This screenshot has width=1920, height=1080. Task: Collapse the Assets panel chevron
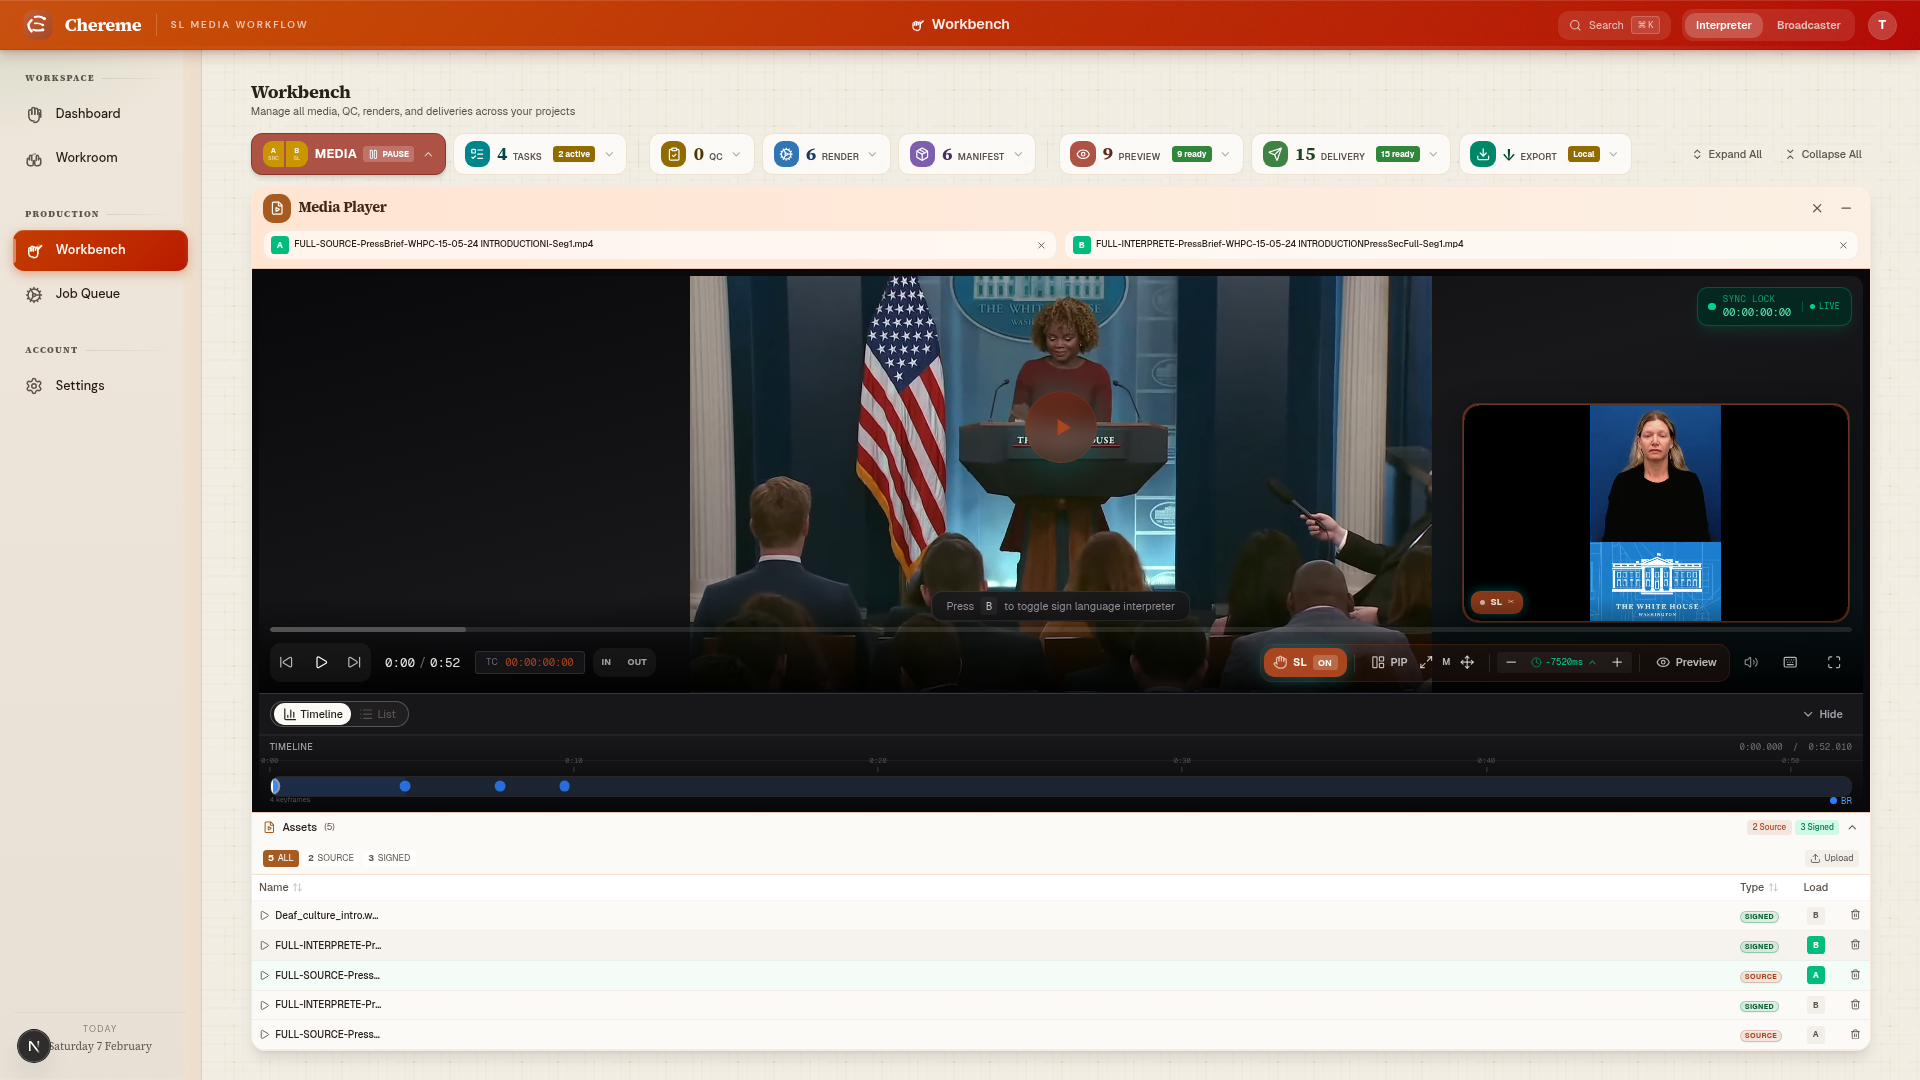[1852, 828]
